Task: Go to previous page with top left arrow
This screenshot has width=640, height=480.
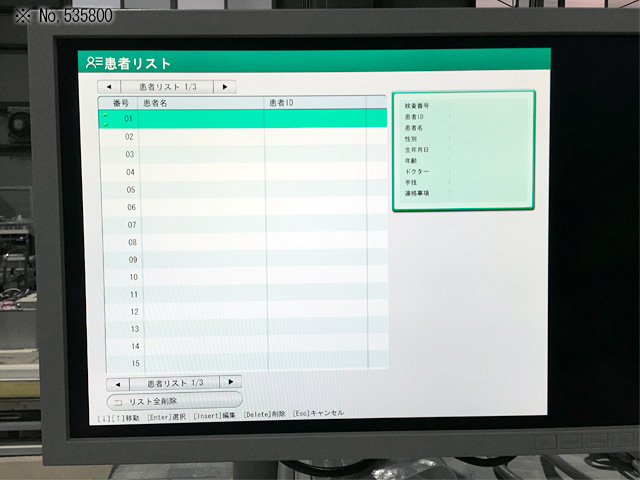Action: coord(109,87)
